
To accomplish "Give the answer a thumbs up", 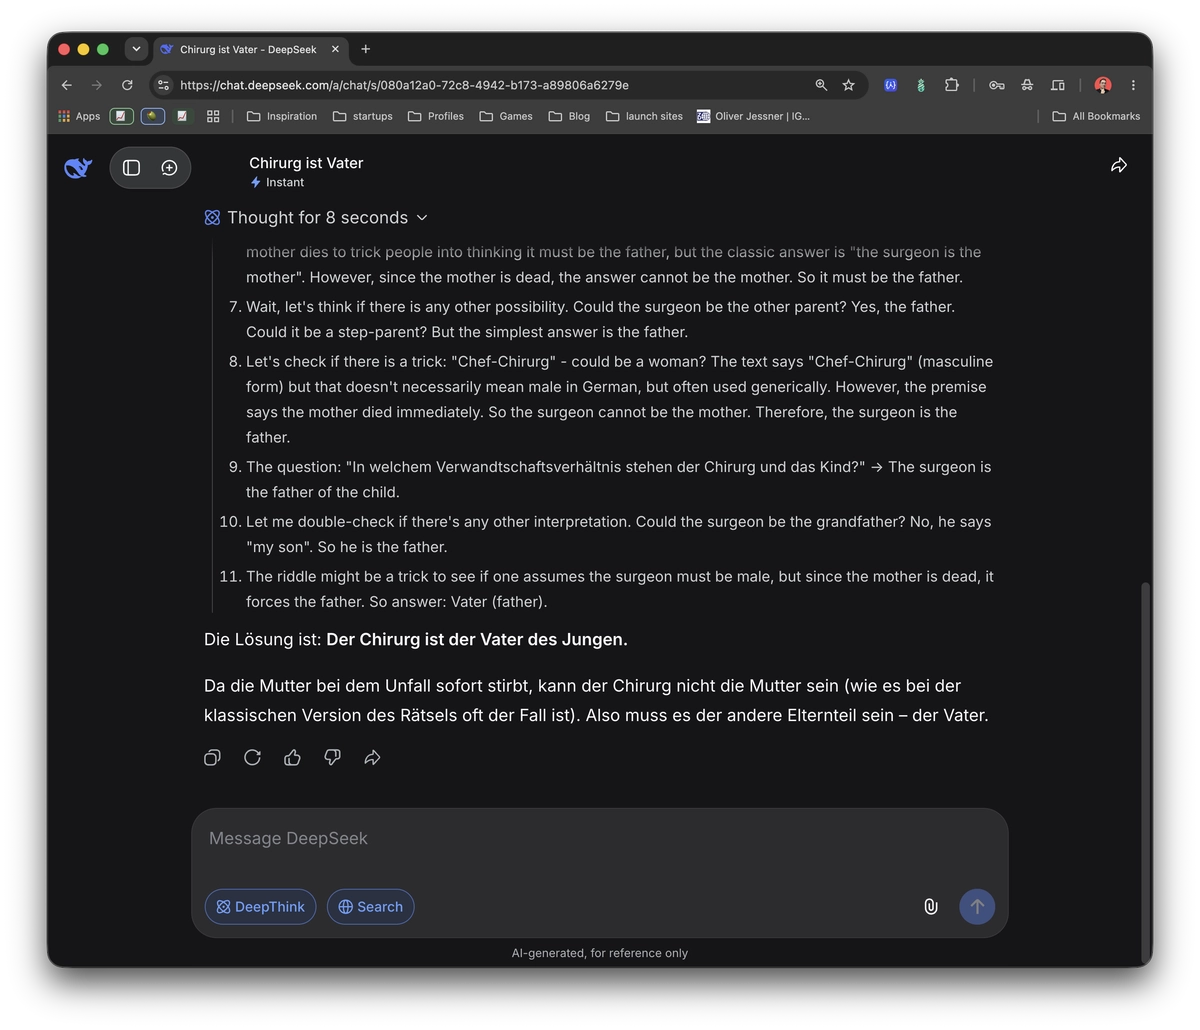I will point(292,758).
